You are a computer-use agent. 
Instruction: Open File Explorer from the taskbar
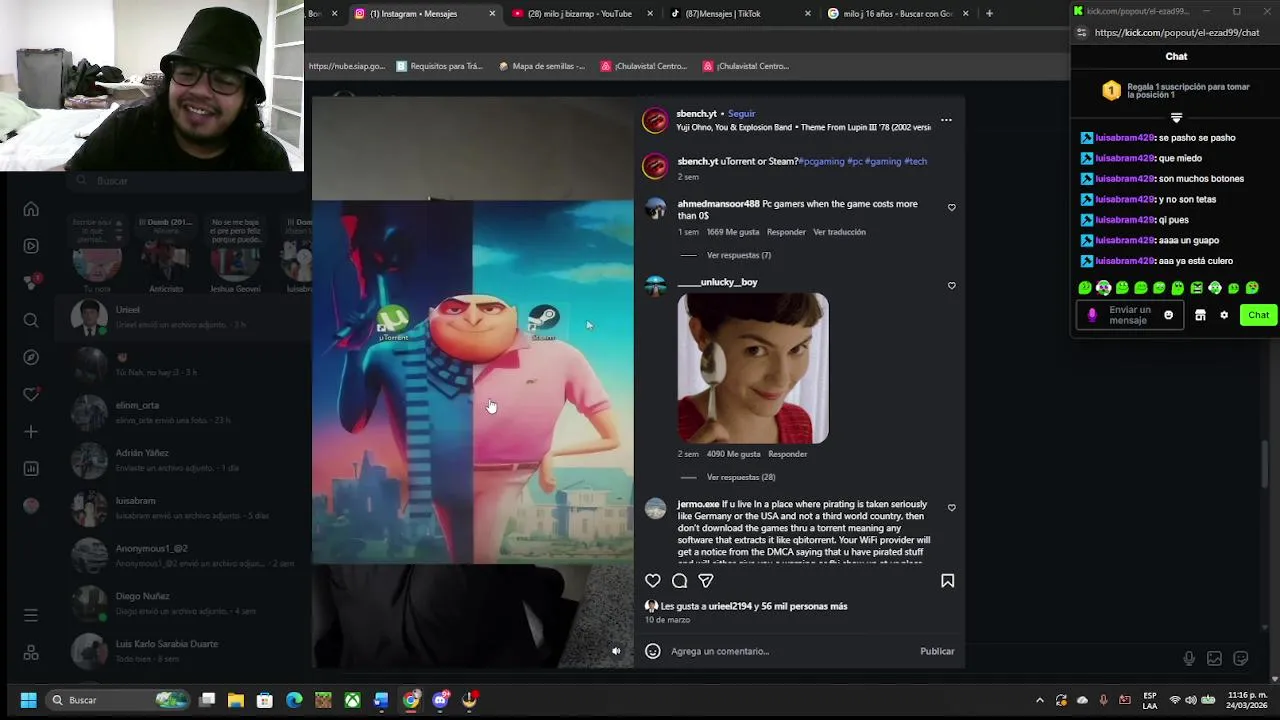(236, 700)
